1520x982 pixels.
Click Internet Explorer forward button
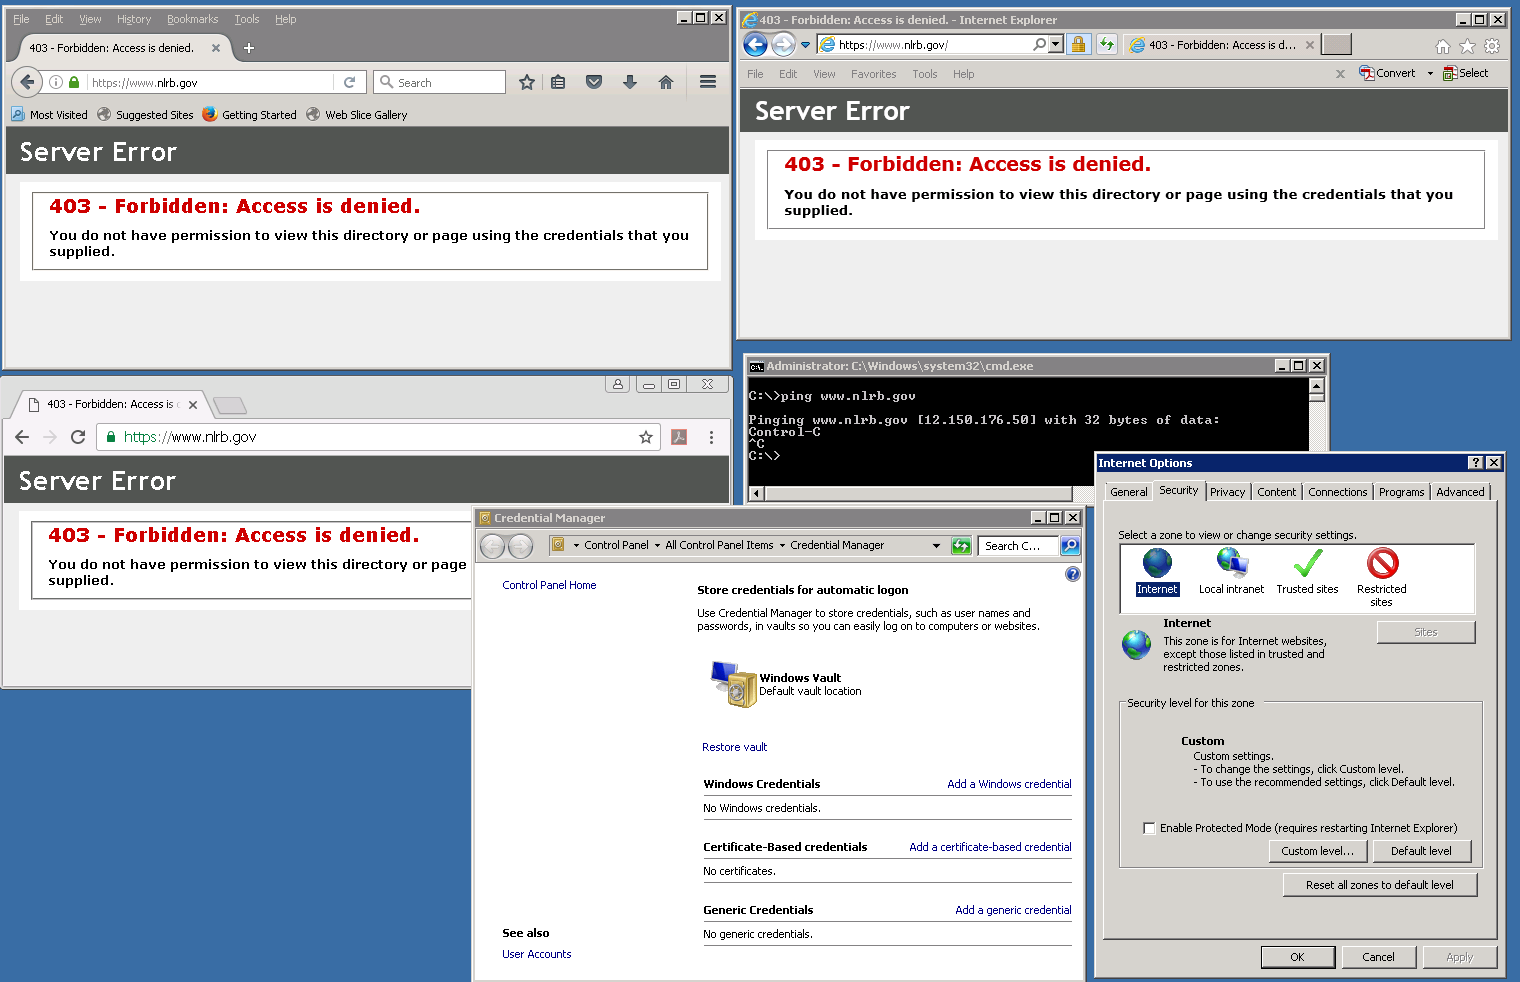pyautogui.click(x=783, y=44)
